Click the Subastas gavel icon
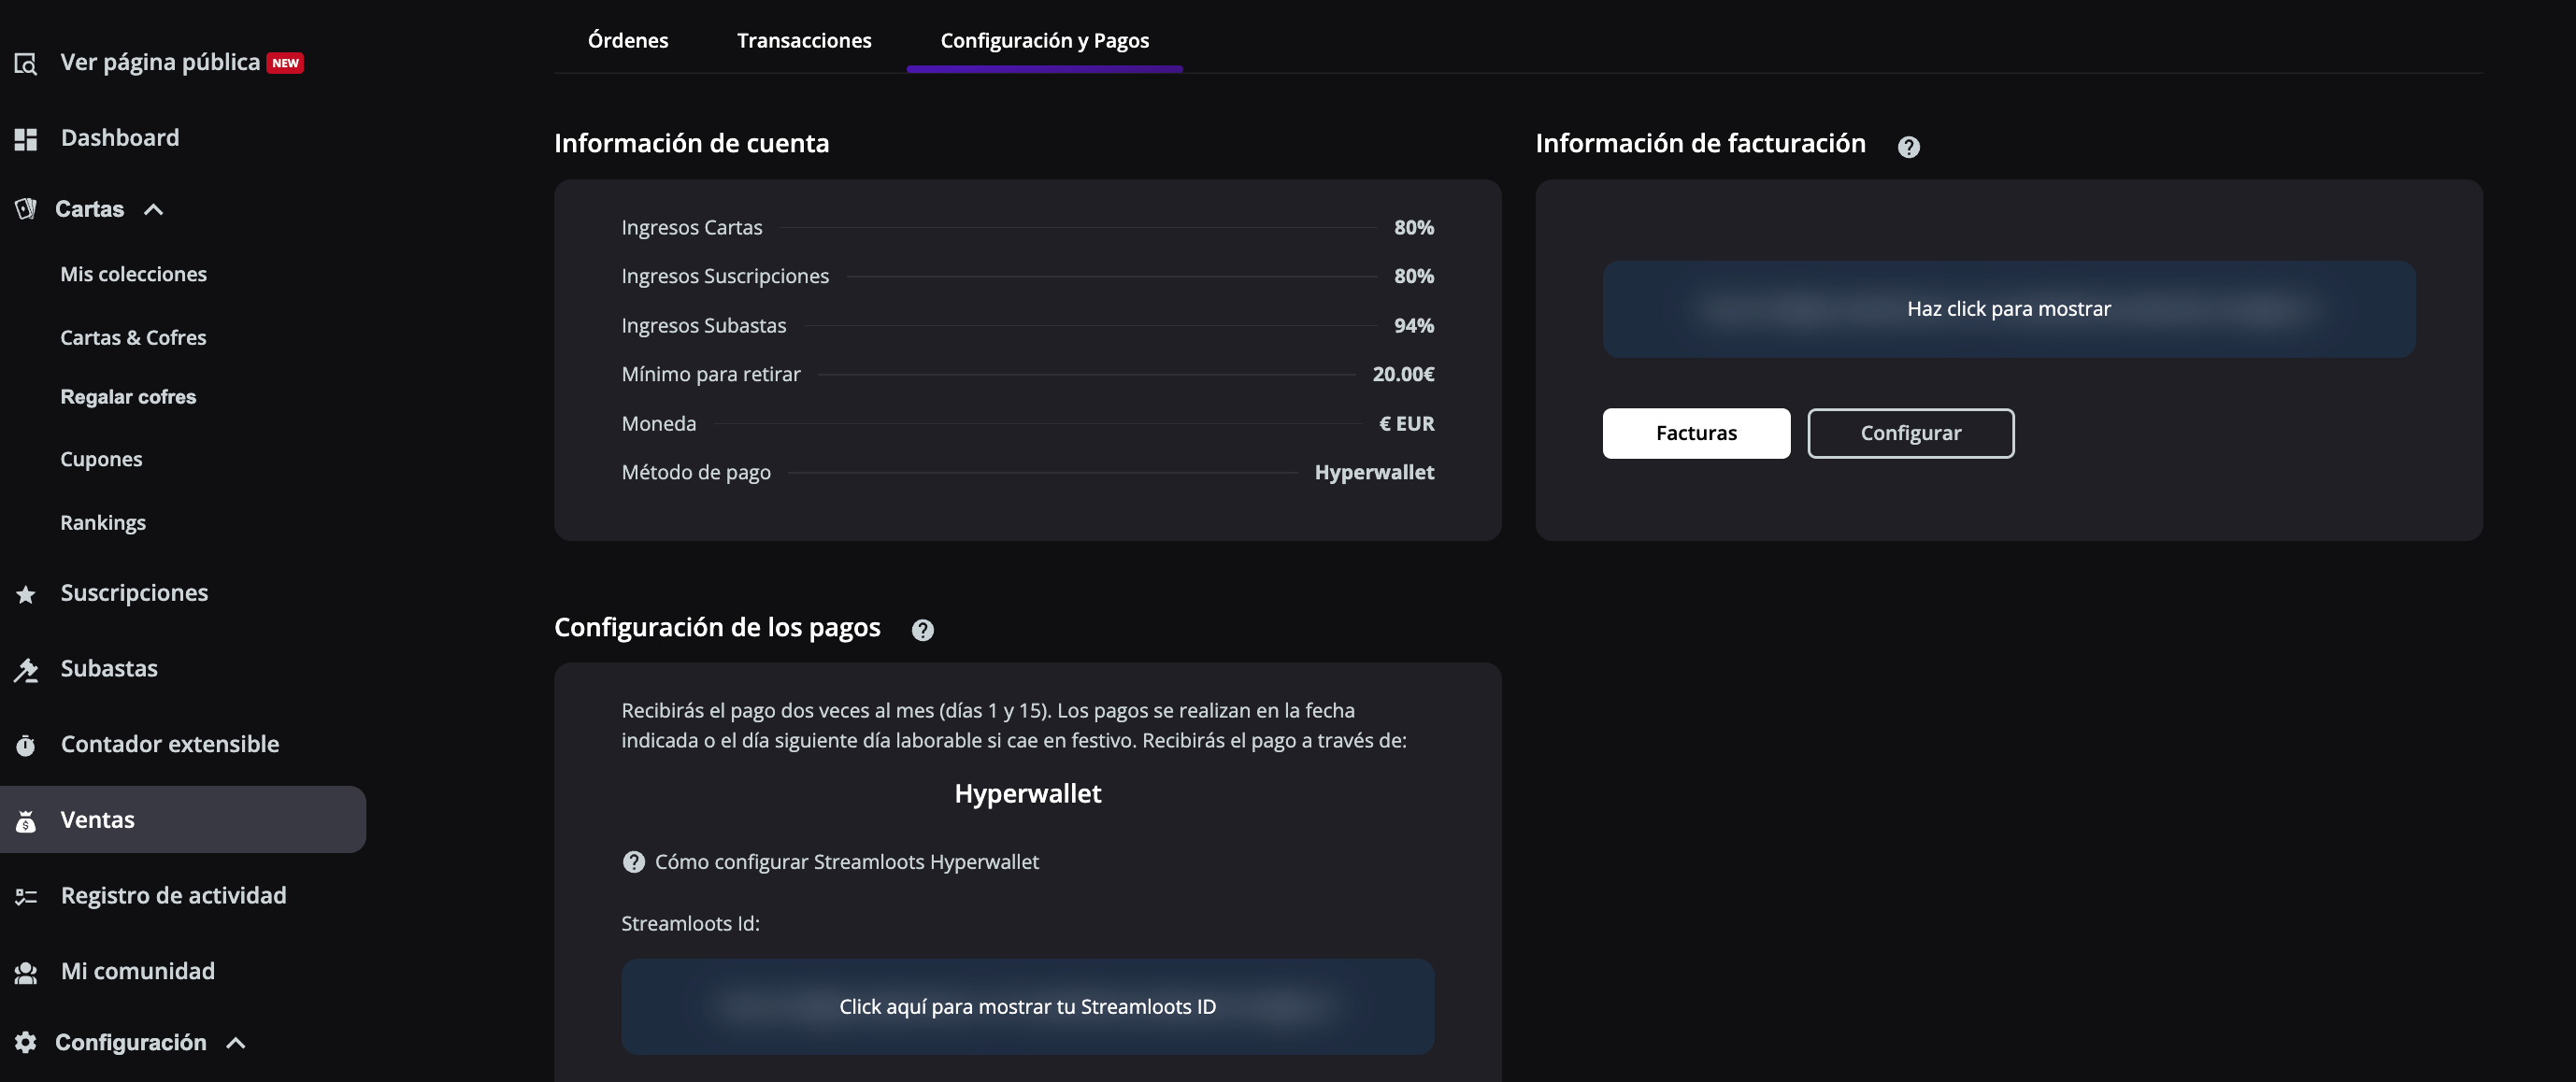This screenshot has height=1082, width=2576. click(x=26, y=670)
